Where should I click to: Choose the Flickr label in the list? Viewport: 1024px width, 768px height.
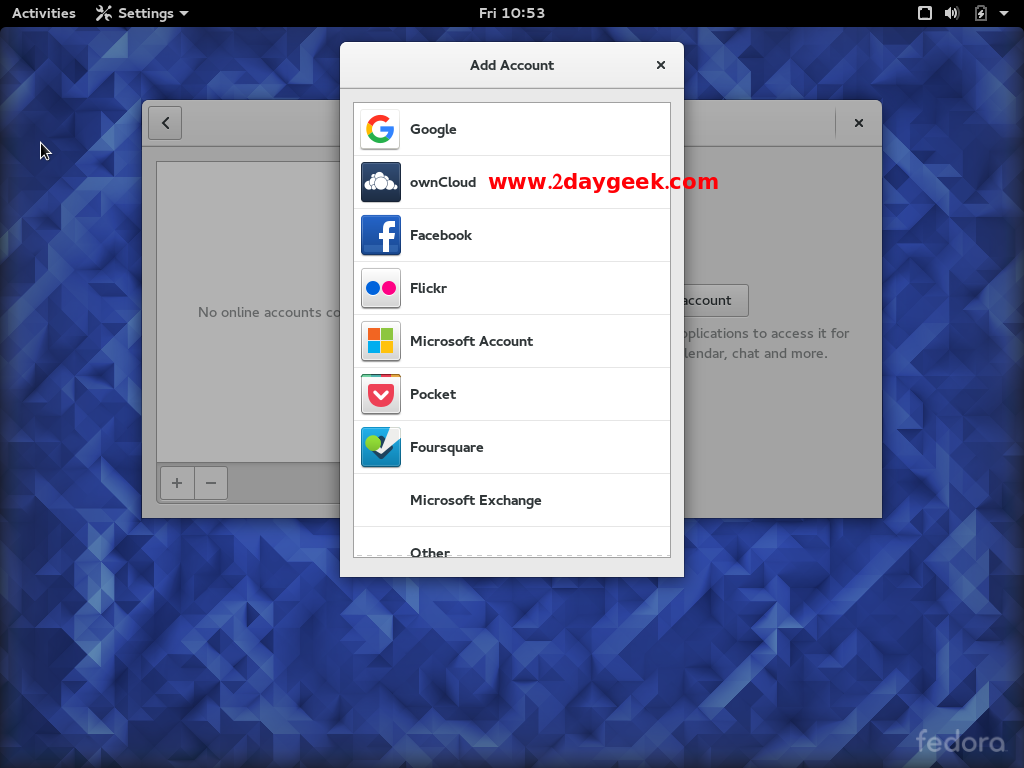tap(428, 288)
